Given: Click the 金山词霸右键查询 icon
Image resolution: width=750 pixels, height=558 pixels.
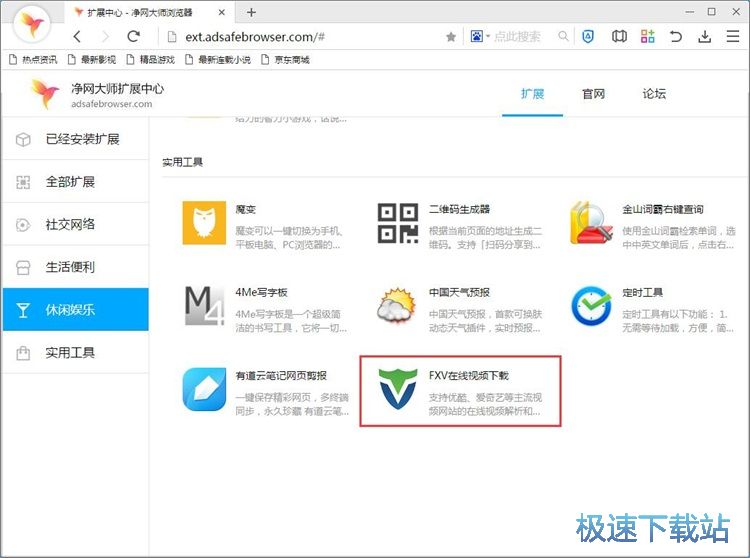Looking at the screenshot, I should pyautogui.click(x=592, y=223).
